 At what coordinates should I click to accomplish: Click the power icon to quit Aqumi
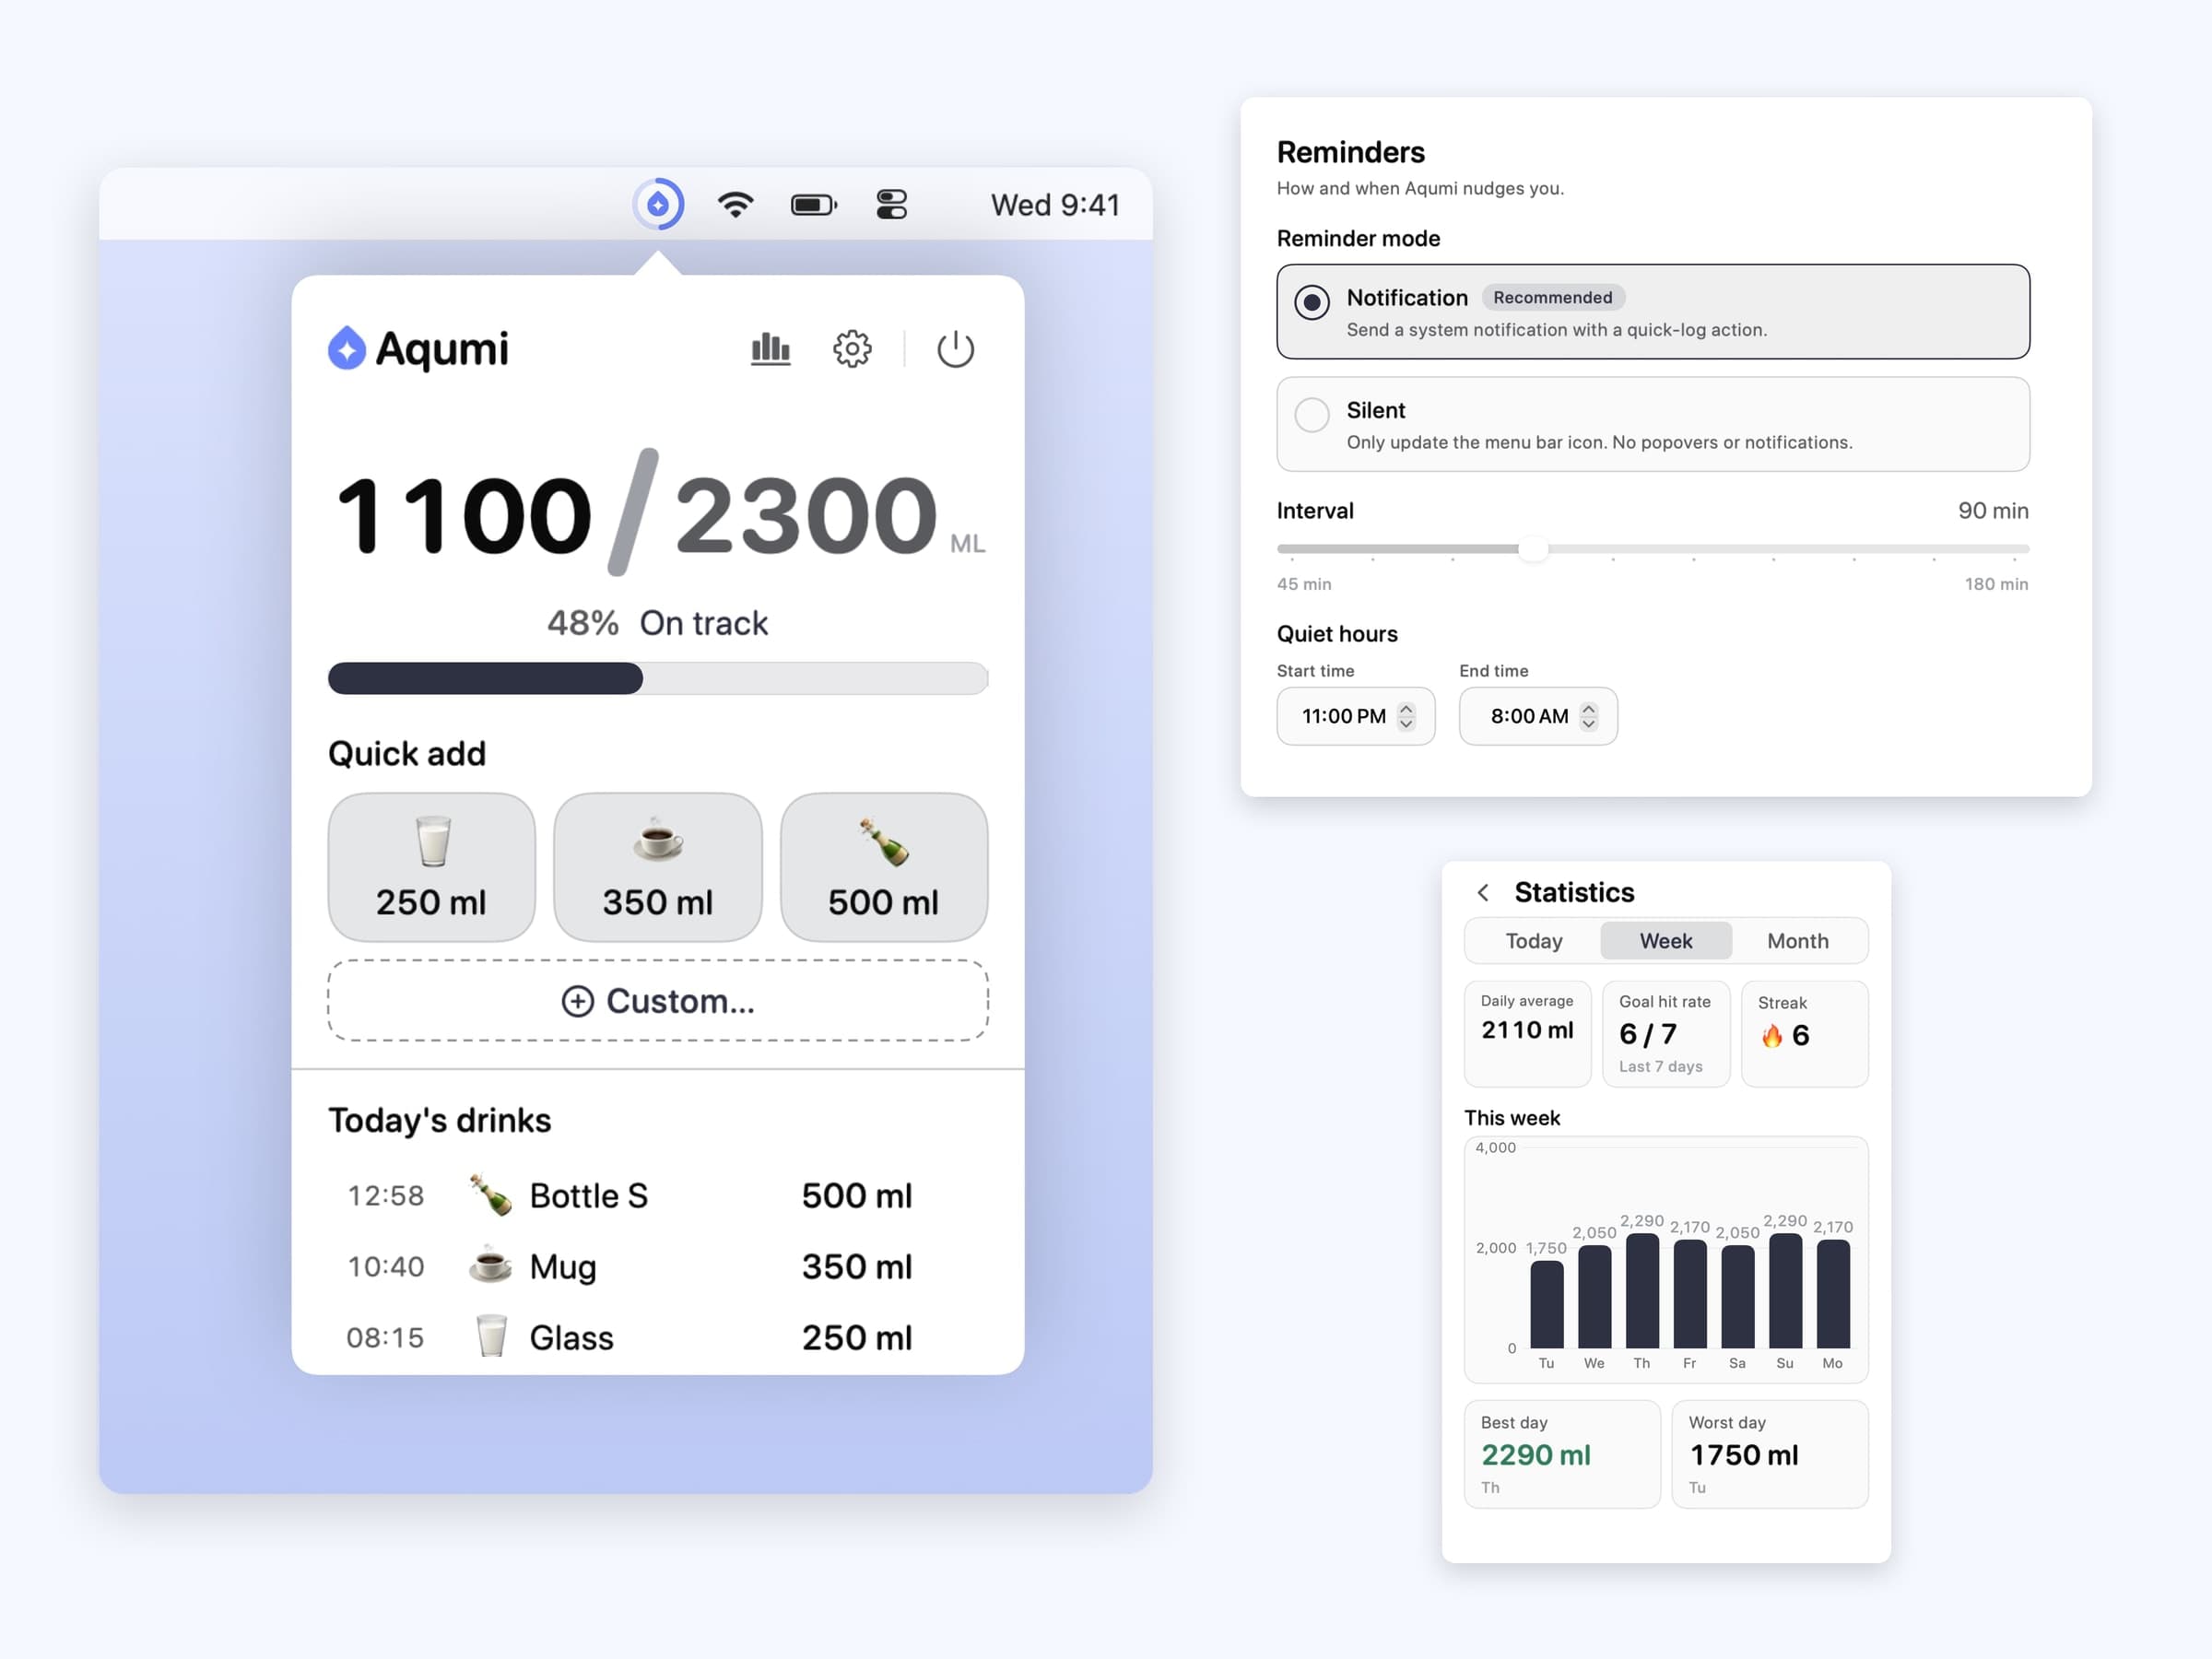[955, 349]
